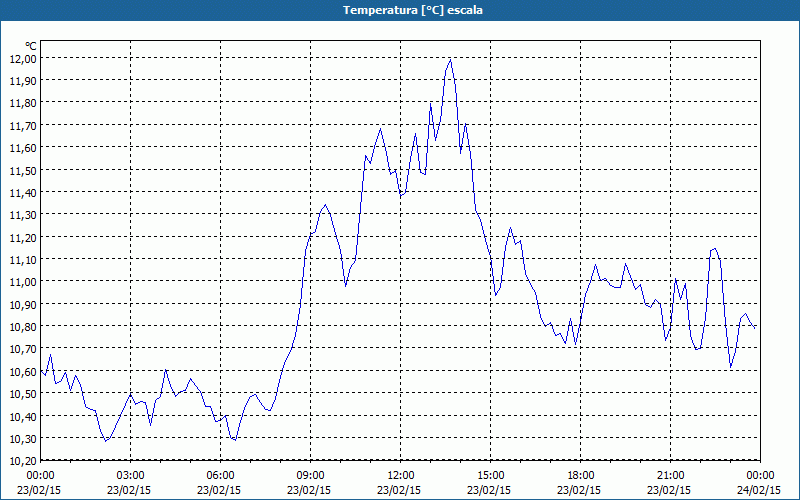Select the 10,20 y-axis label
Image resolution: width=800 pixels, height=500 pixels.
pos(23,461)
